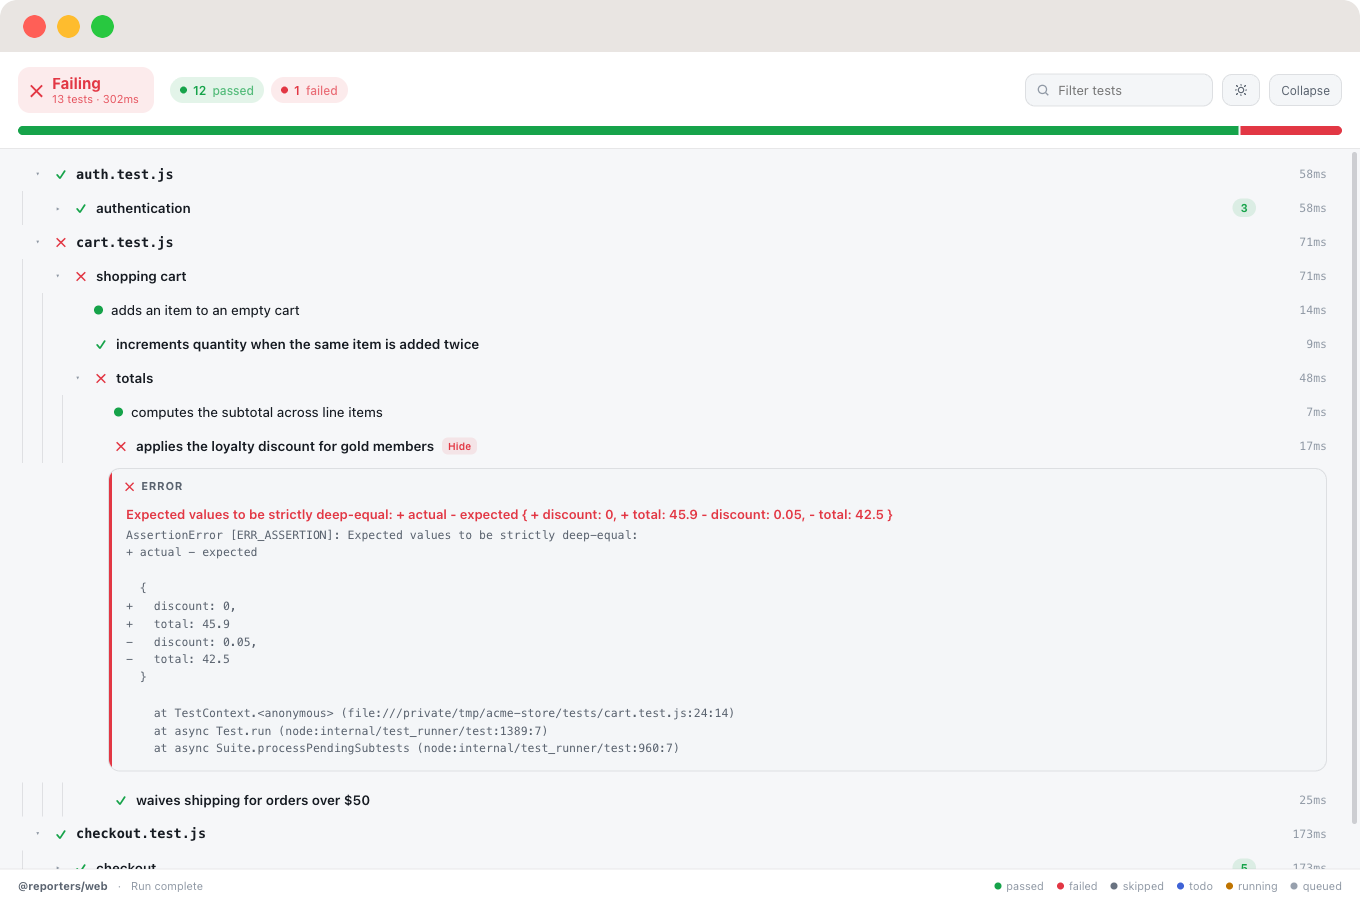Click the red X beside totals suite
Viewport: 1360px width, 902px height.
(101, 378)
